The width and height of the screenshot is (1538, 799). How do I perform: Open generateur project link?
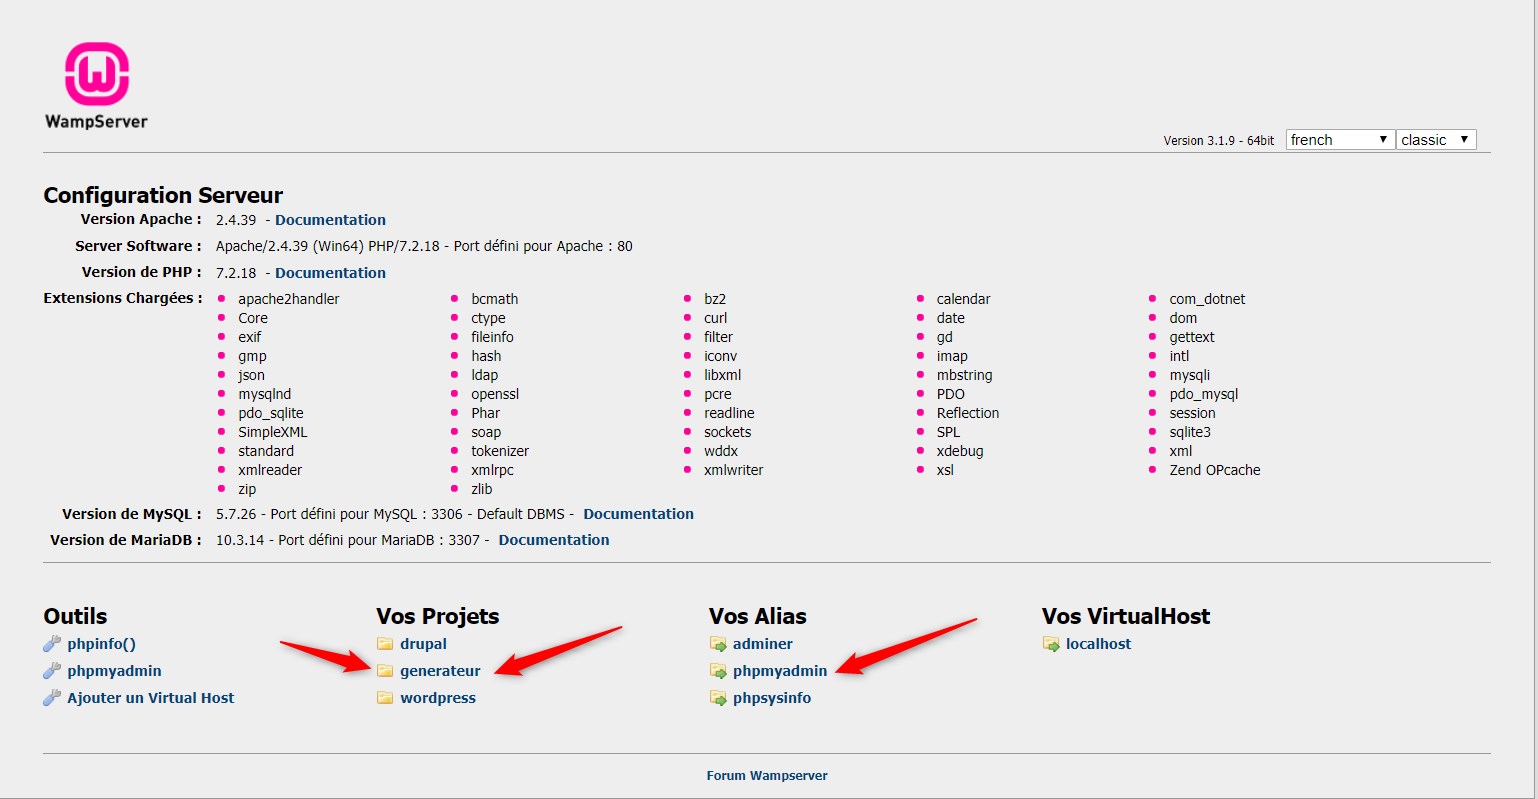440,671
